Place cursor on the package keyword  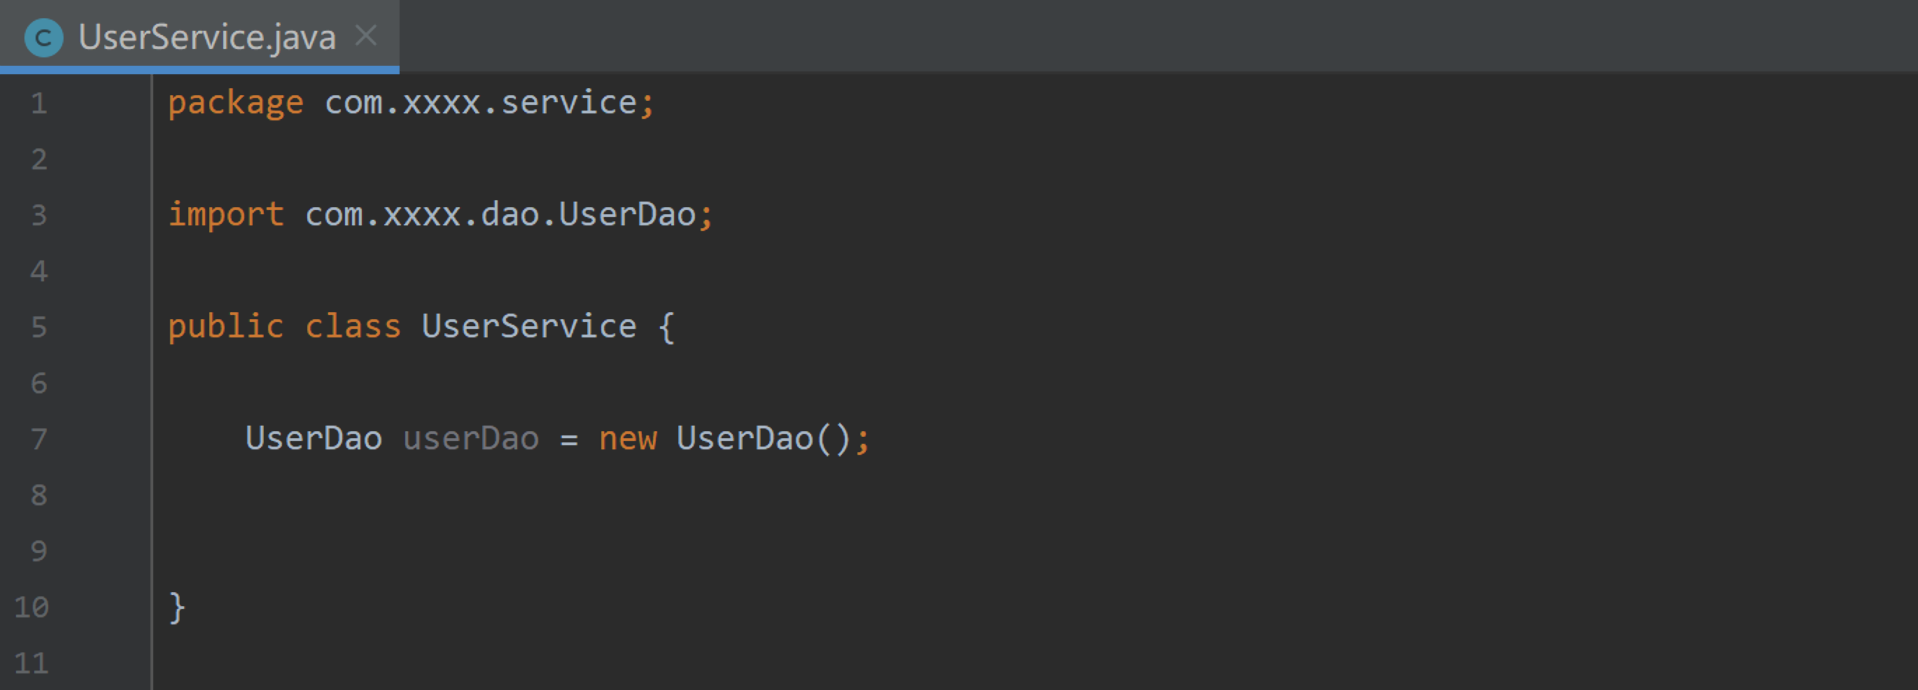point(235,103)
